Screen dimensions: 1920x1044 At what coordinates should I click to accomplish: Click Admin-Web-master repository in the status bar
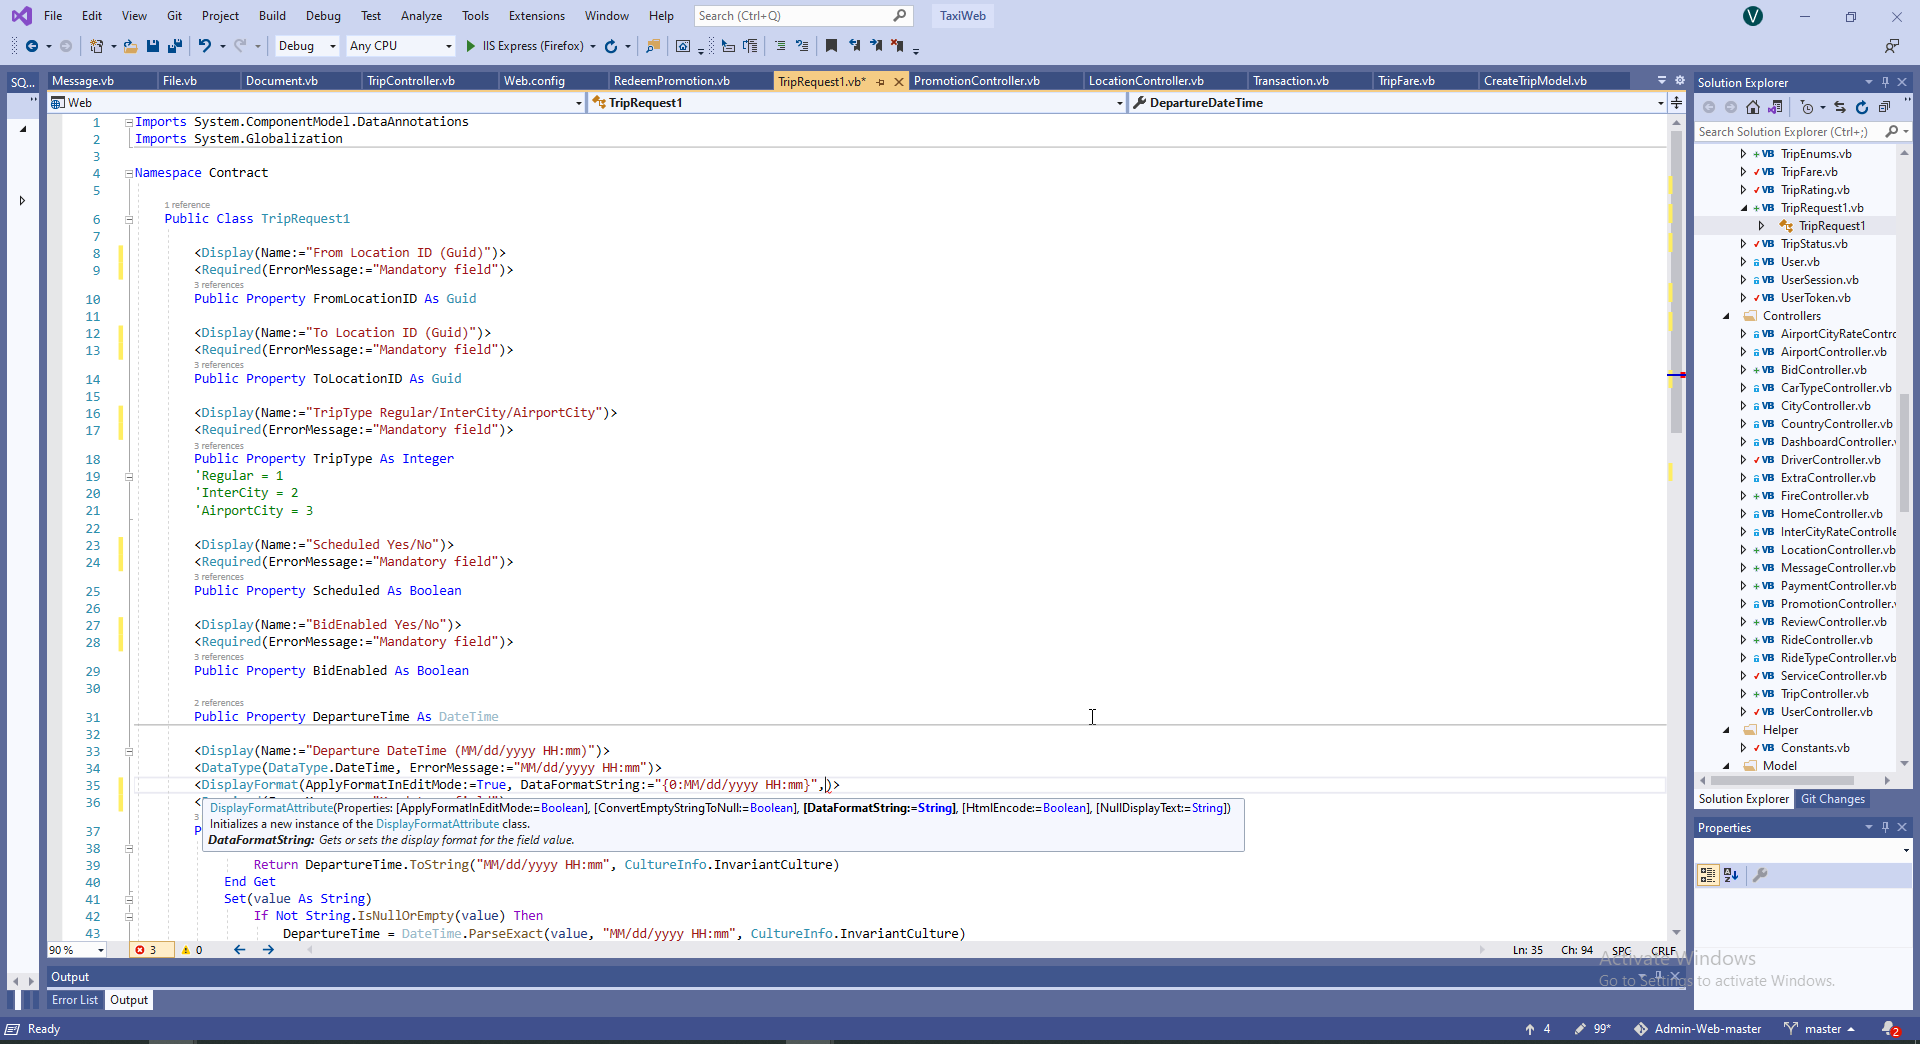tap(1698, 1029)
